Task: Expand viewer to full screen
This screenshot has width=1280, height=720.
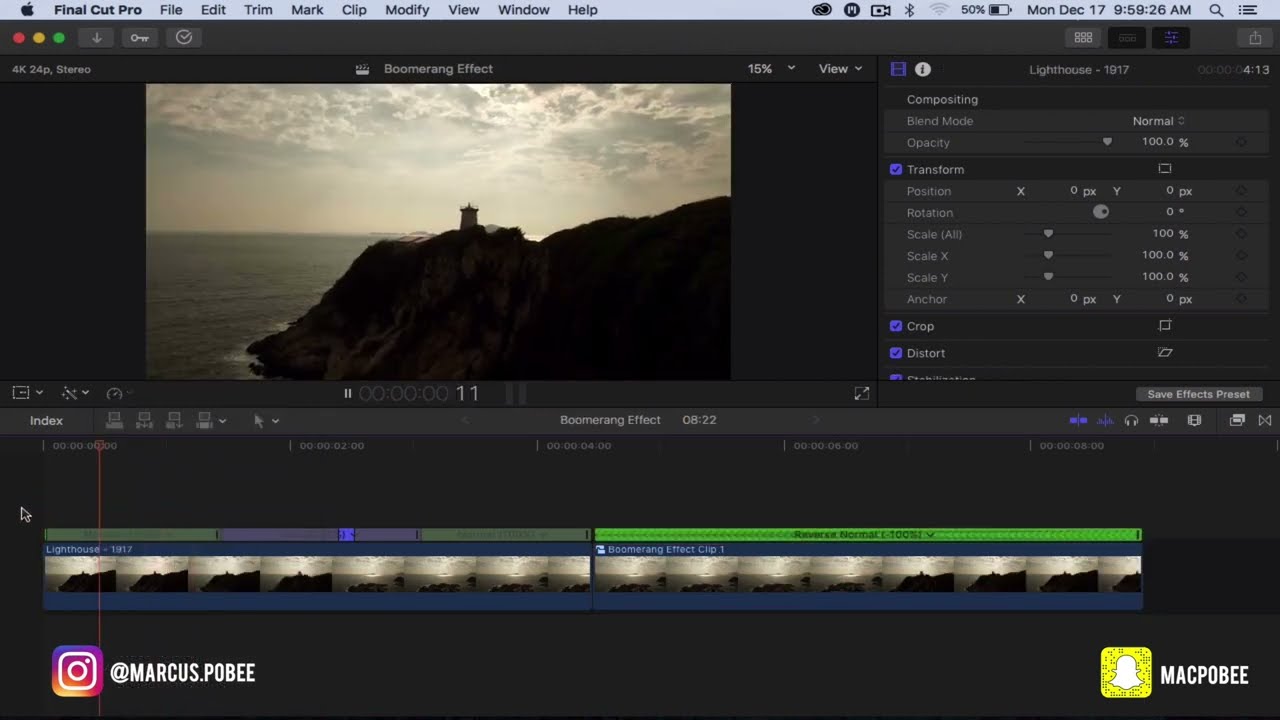Action: (x=862, y=394)
